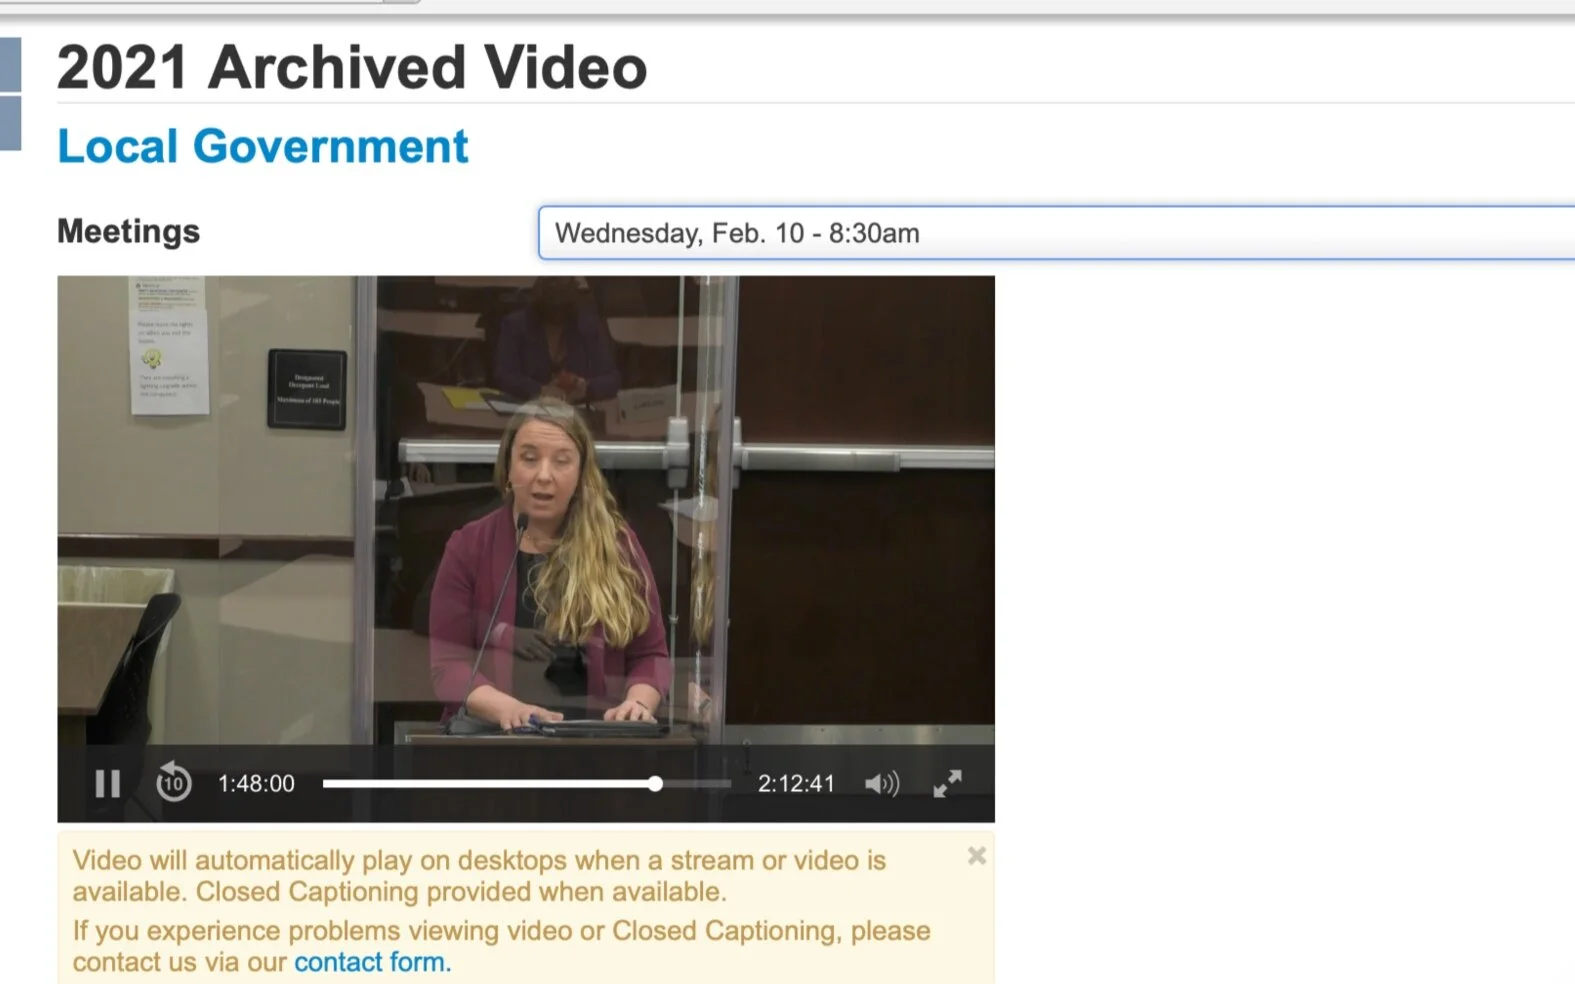
Task: Click the elapsed time 1:48:00
Action: click(x=257, y=784)
